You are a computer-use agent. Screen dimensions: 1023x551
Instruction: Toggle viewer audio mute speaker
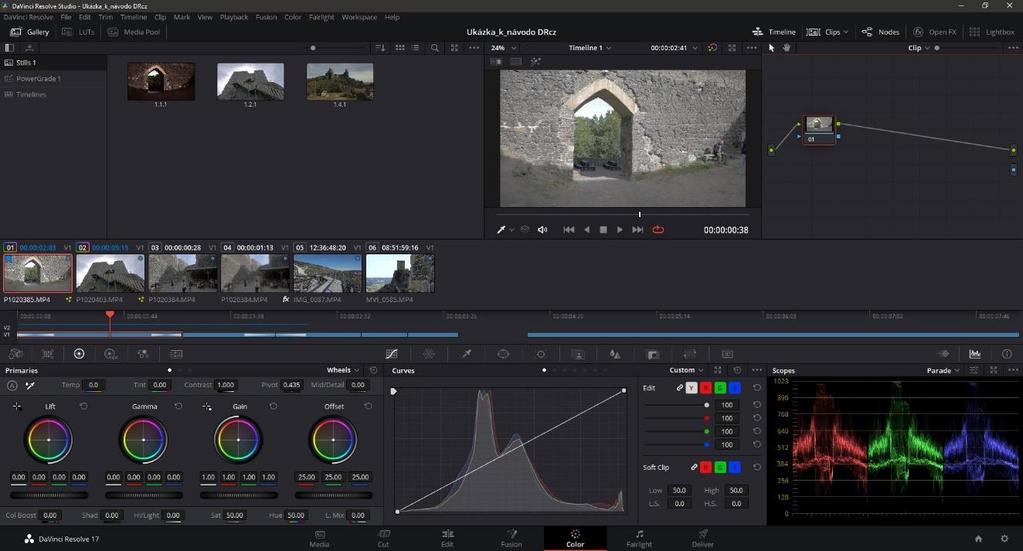point(542,230)
